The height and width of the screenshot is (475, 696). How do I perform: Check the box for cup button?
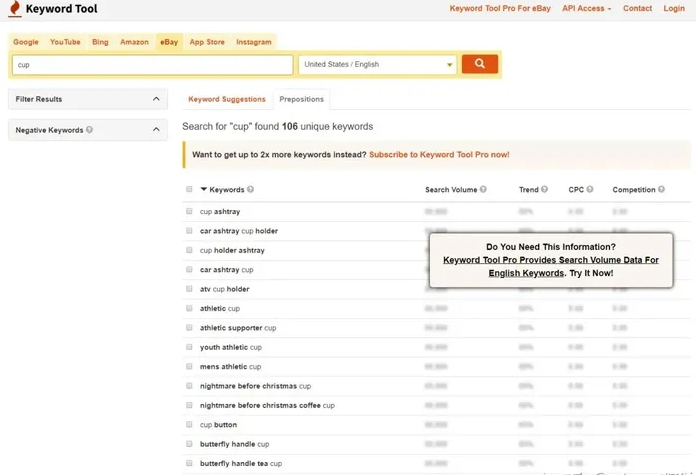click(189, 424)
